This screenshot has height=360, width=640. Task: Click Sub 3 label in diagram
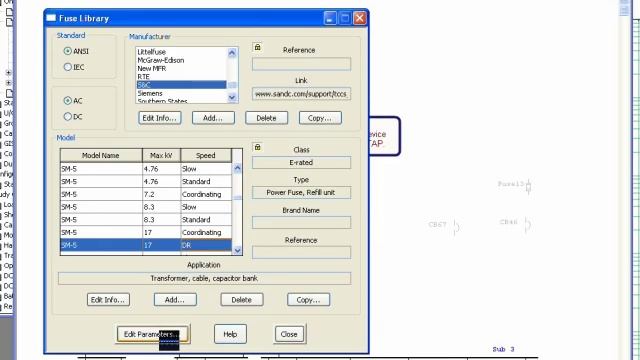pyautogui.click(x=503, y=349)
